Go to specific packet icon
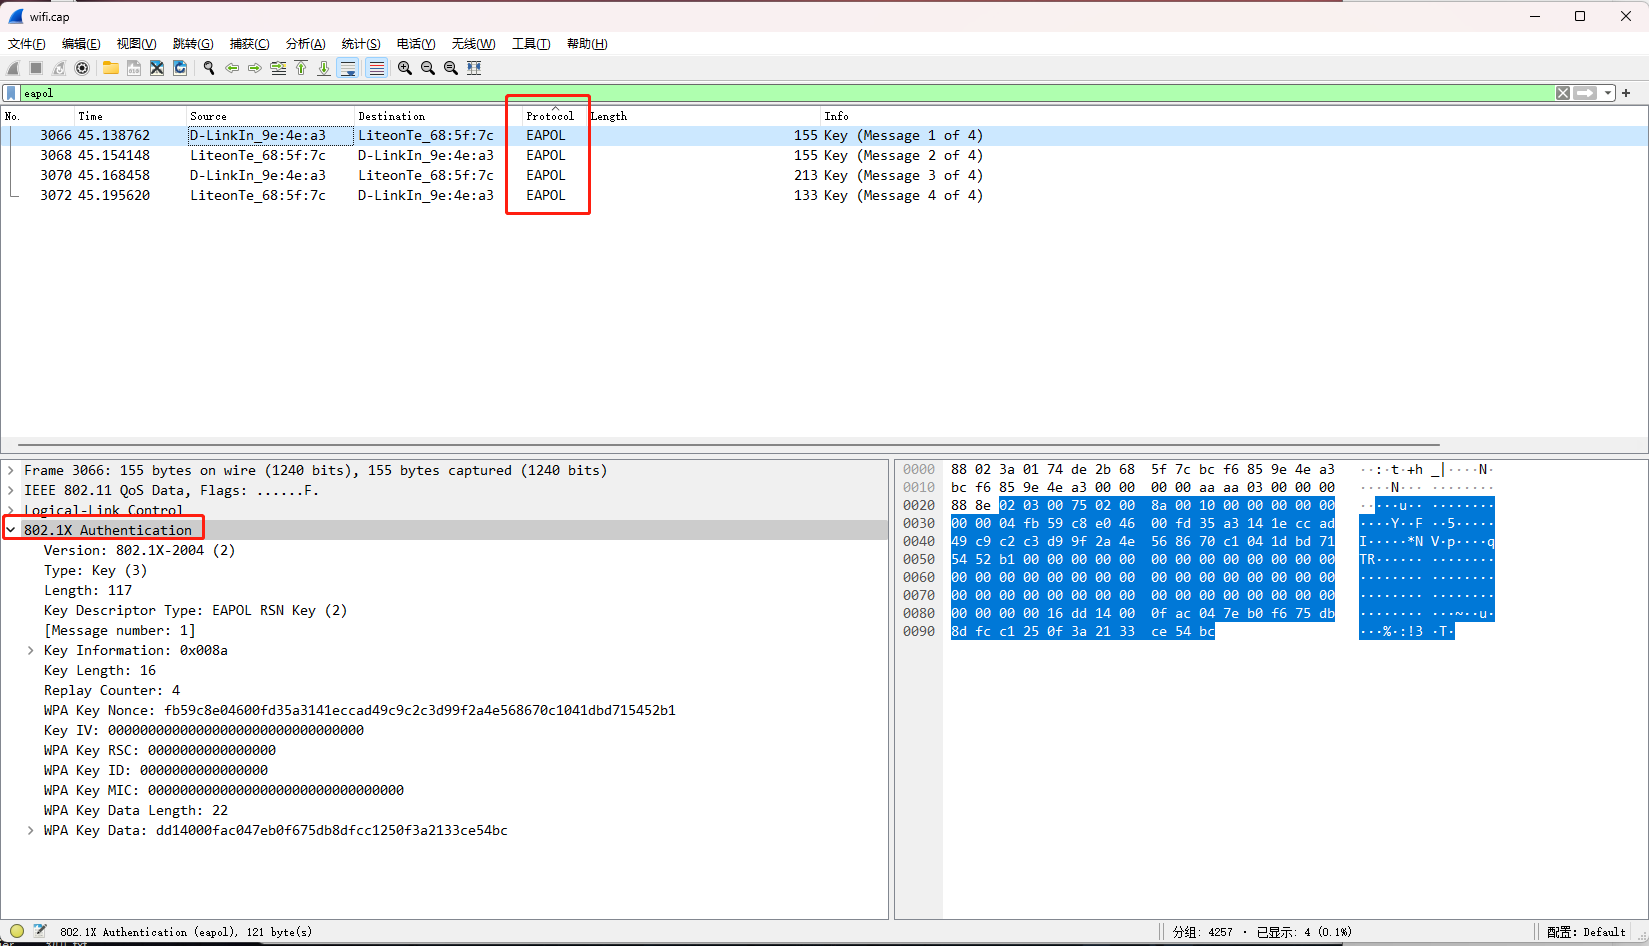Image resolution: width=1649 pixels, height=946 pixels. 278,68
